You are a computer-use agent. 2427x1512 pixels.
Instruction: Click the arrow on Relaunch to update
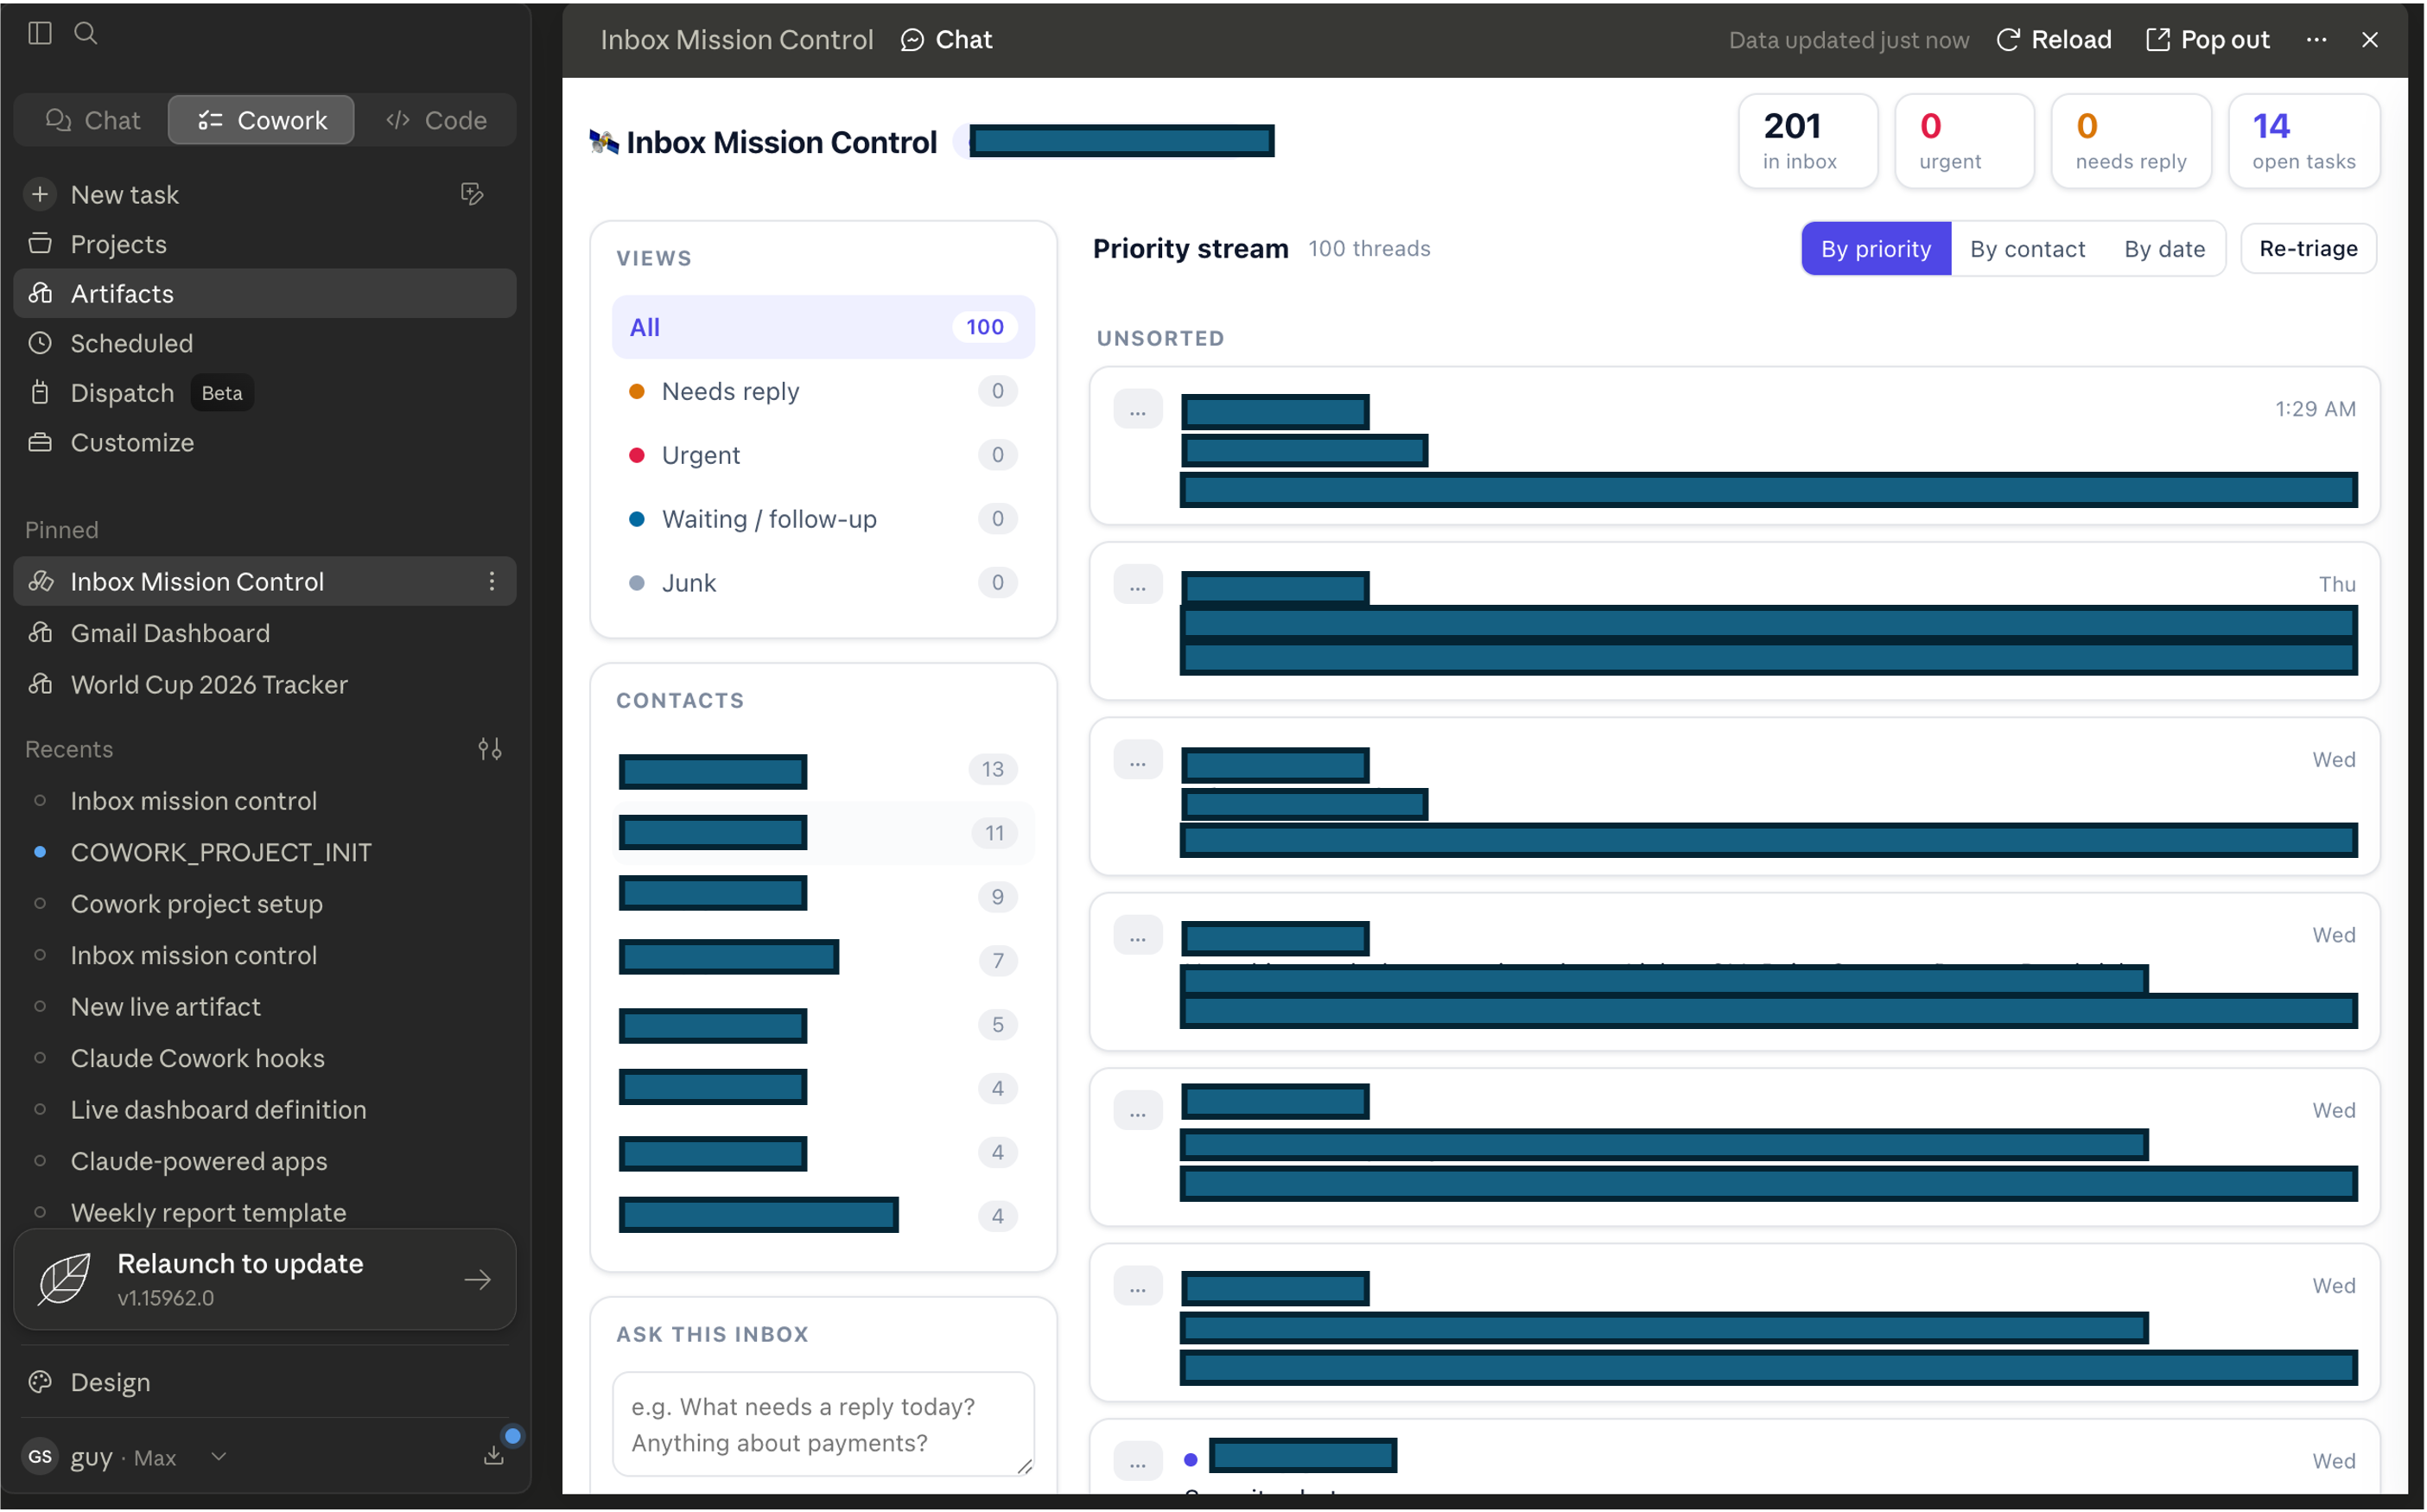click(479, 1280)
